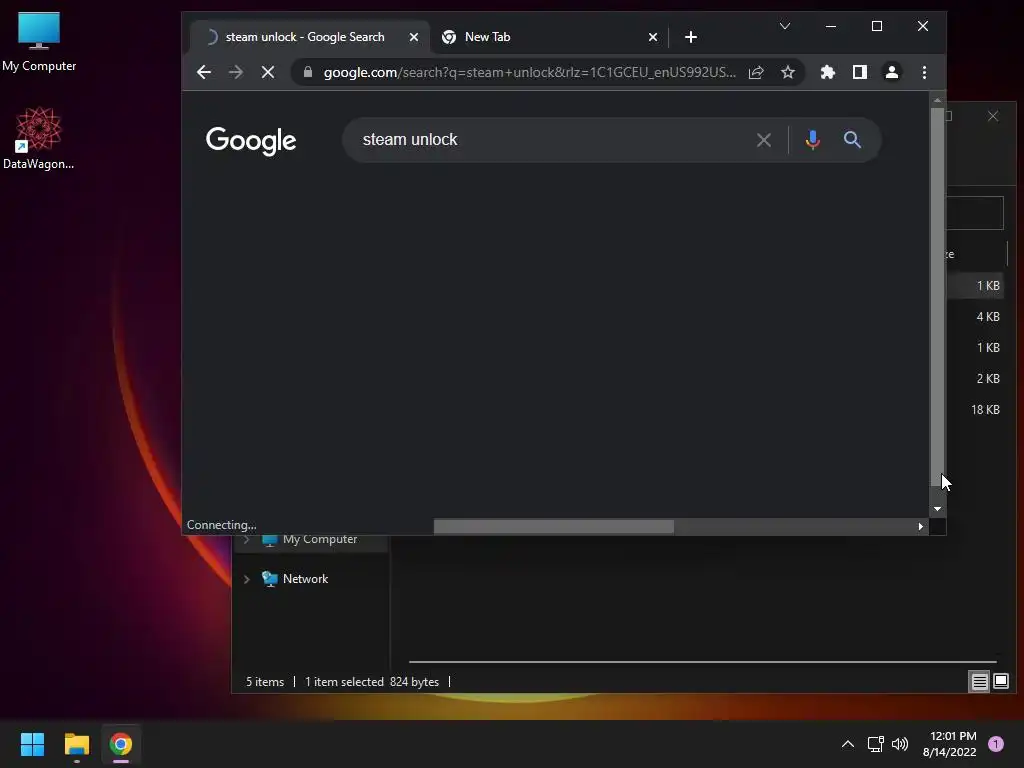The image size is (1024, 768).
Task: Open DataWagon desktop shortcut
Action: pyautogui.click(x=39, y=138)
